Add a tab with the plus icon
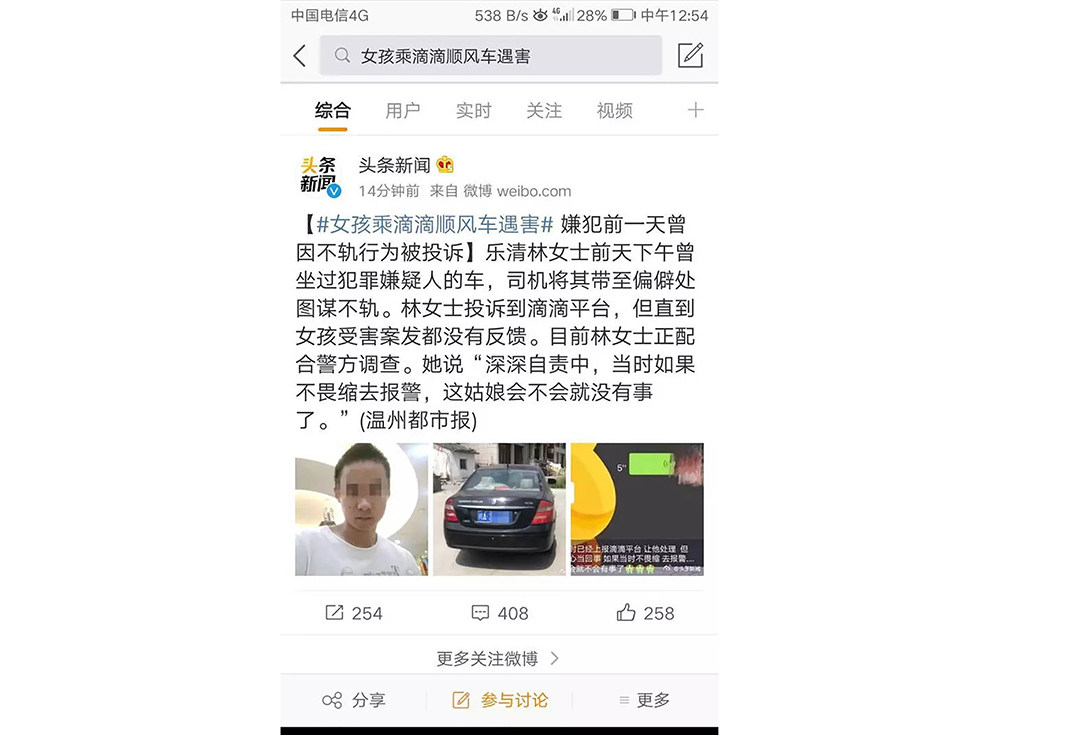Image resolution: width=1080 pixels, height=735 pixels. (x=696, y=110)
